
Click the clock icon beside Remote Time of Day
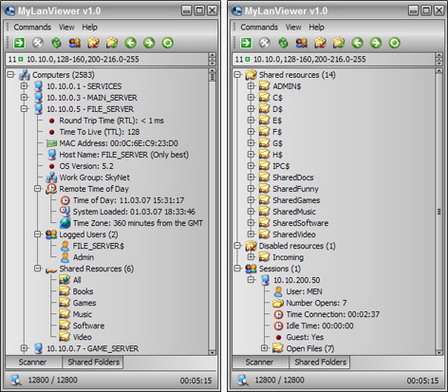pos(51,189)
